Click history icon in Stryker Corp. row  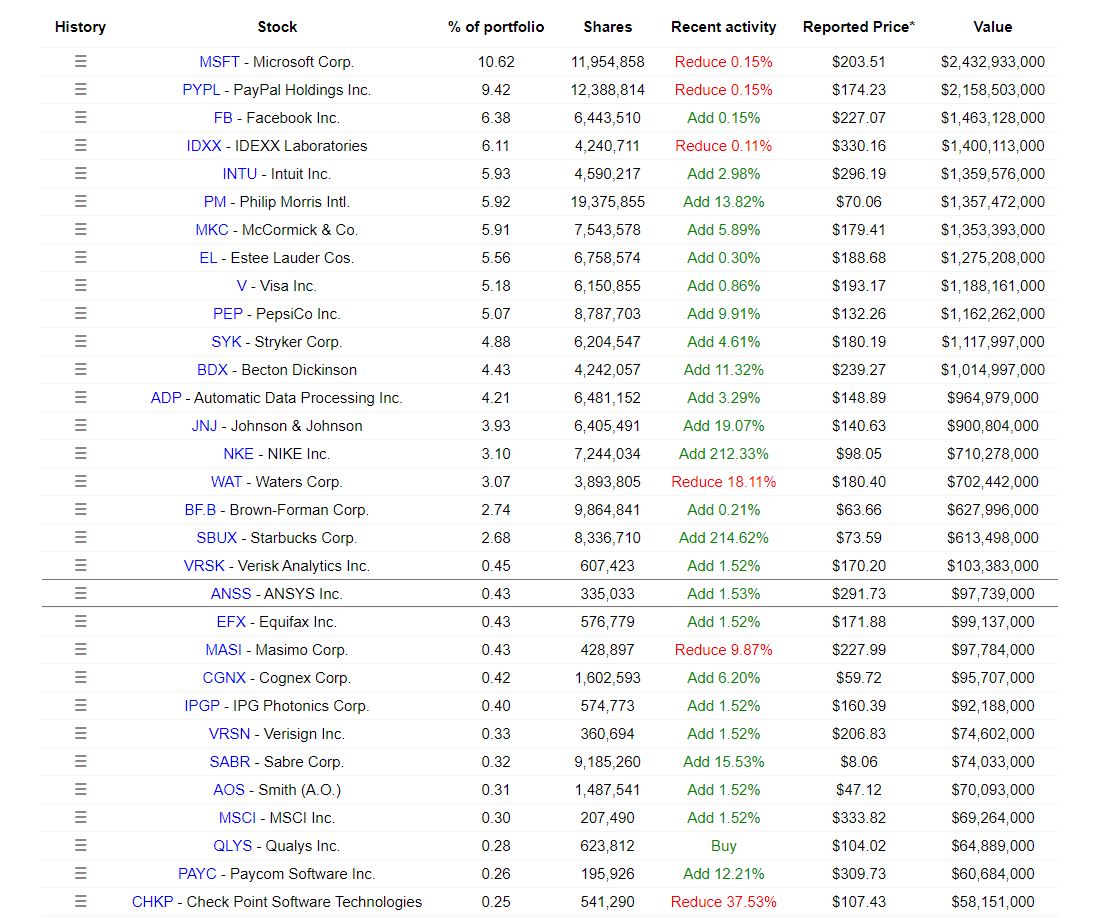coord(81,342)
